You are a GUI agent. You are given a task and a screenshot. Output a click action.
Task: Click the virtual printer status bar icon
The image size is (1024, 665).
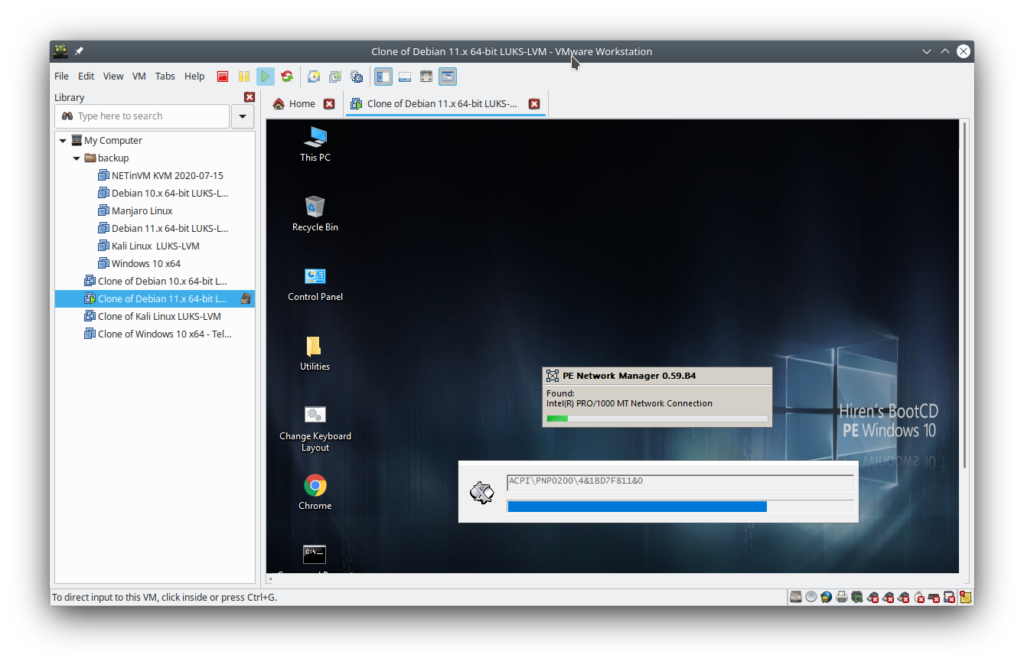pyautogui.click(x=841, y=596)
